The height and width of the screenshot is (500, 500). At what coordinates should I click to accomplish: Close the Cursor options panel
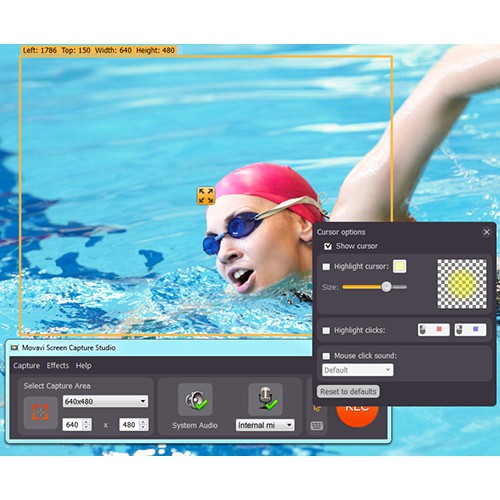[487, 232]
